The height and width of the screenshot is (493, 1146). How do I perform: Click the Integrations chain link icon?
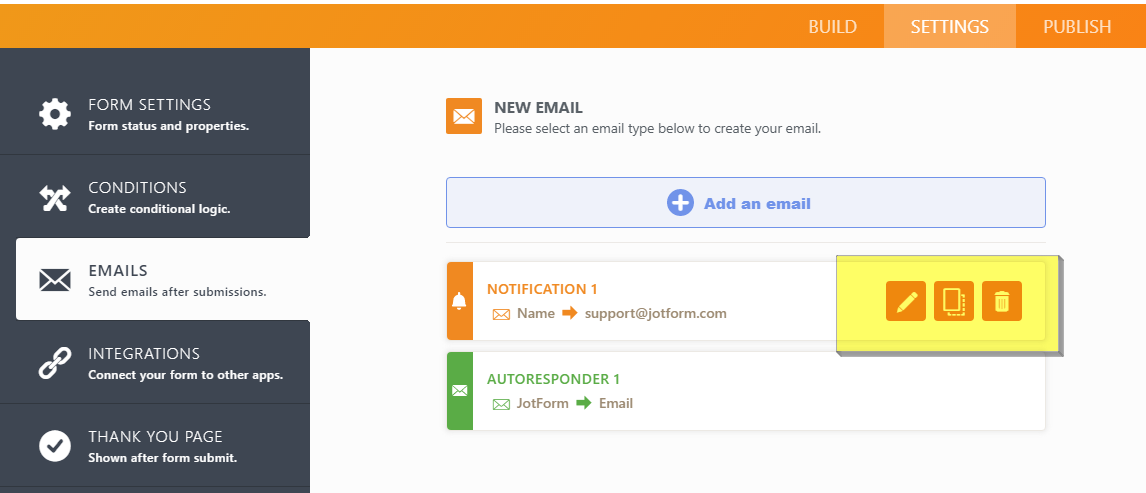[x=55, y=363]
